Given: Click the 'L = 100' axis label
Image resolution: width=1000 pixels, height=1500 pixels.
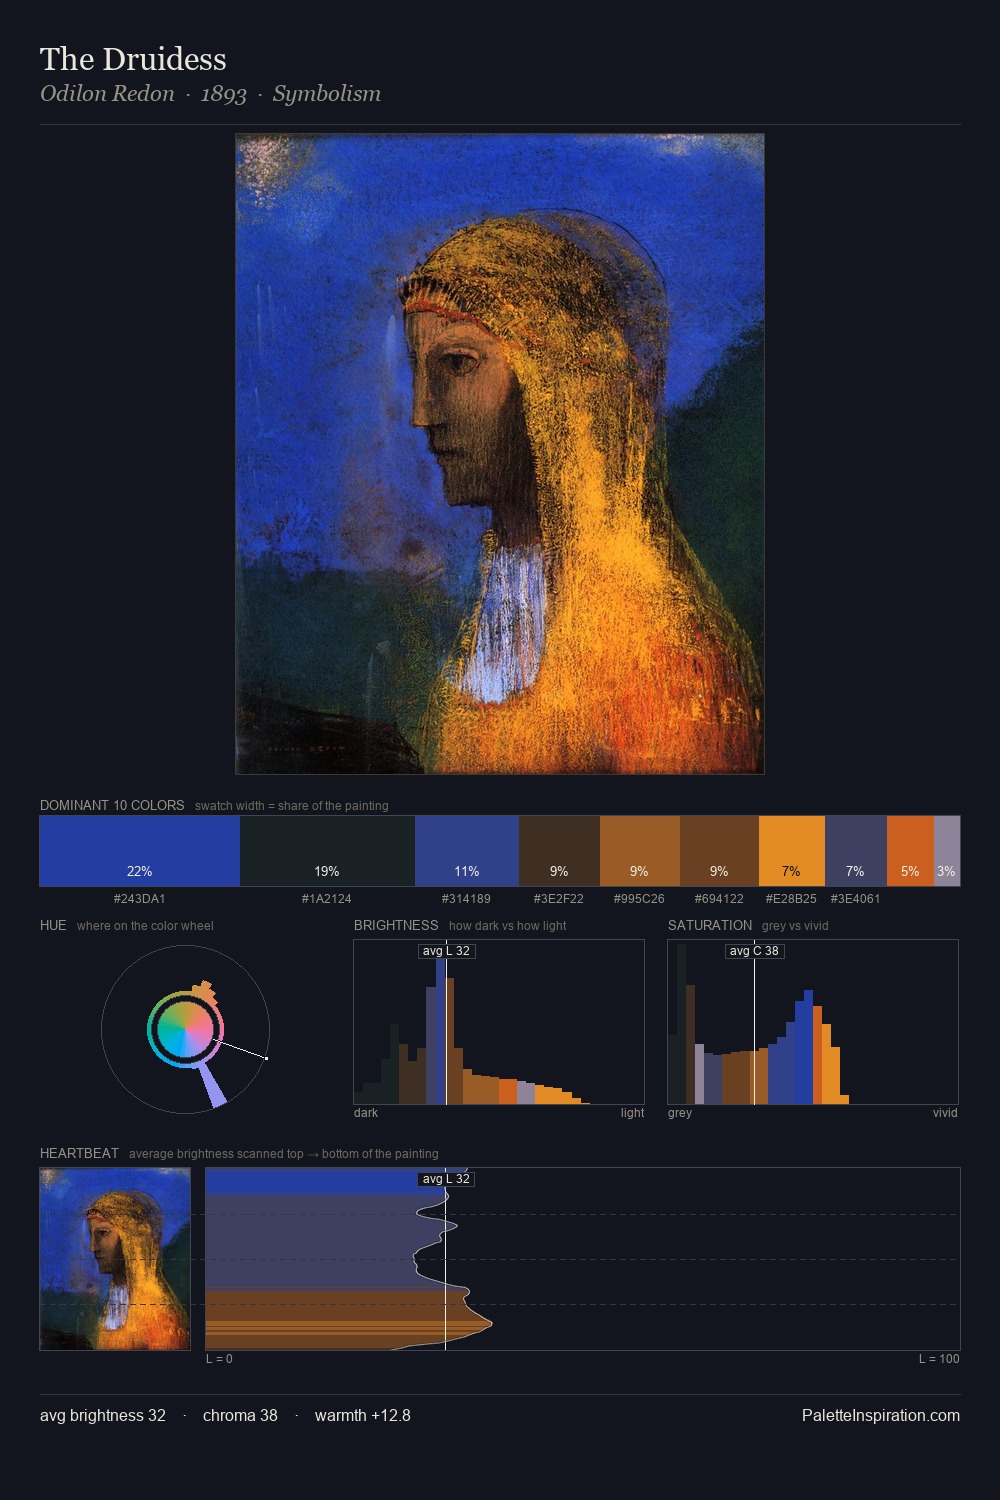Looking at the screenshot, I should [x=939, y=1359].
